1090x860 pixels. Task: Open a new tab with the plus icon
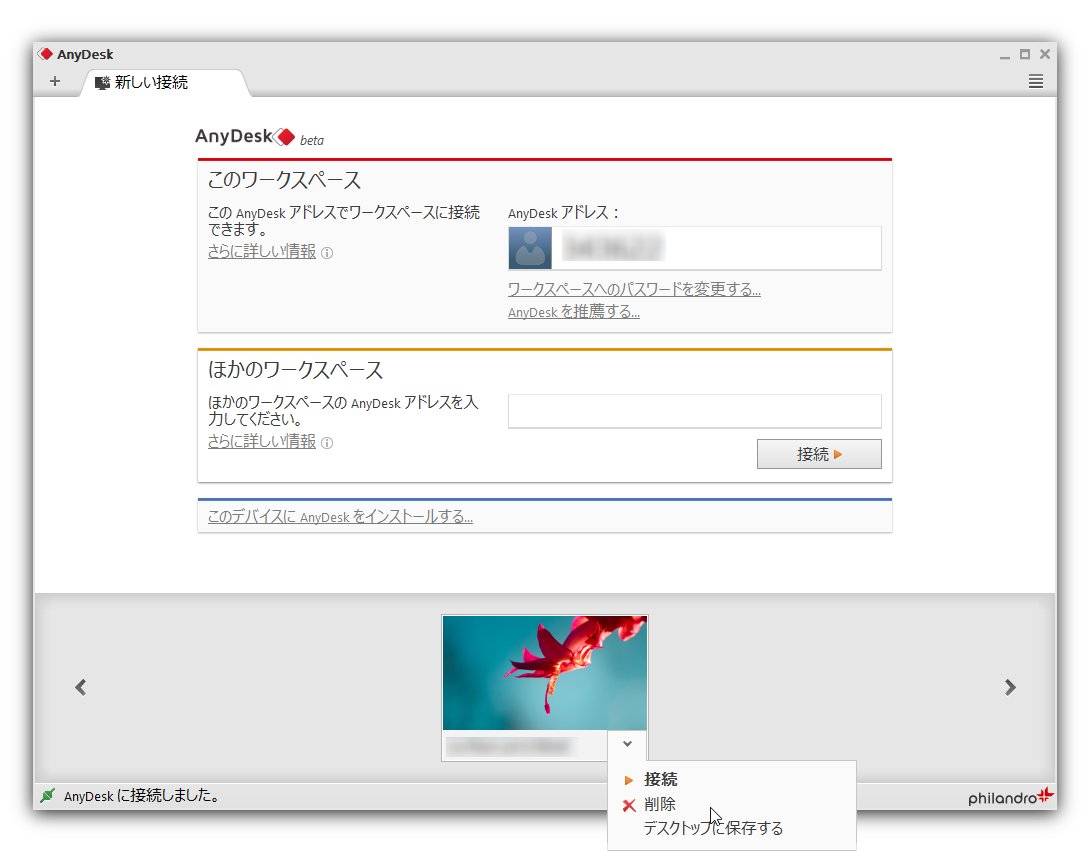pyautogui.click(x=55, y=81)
